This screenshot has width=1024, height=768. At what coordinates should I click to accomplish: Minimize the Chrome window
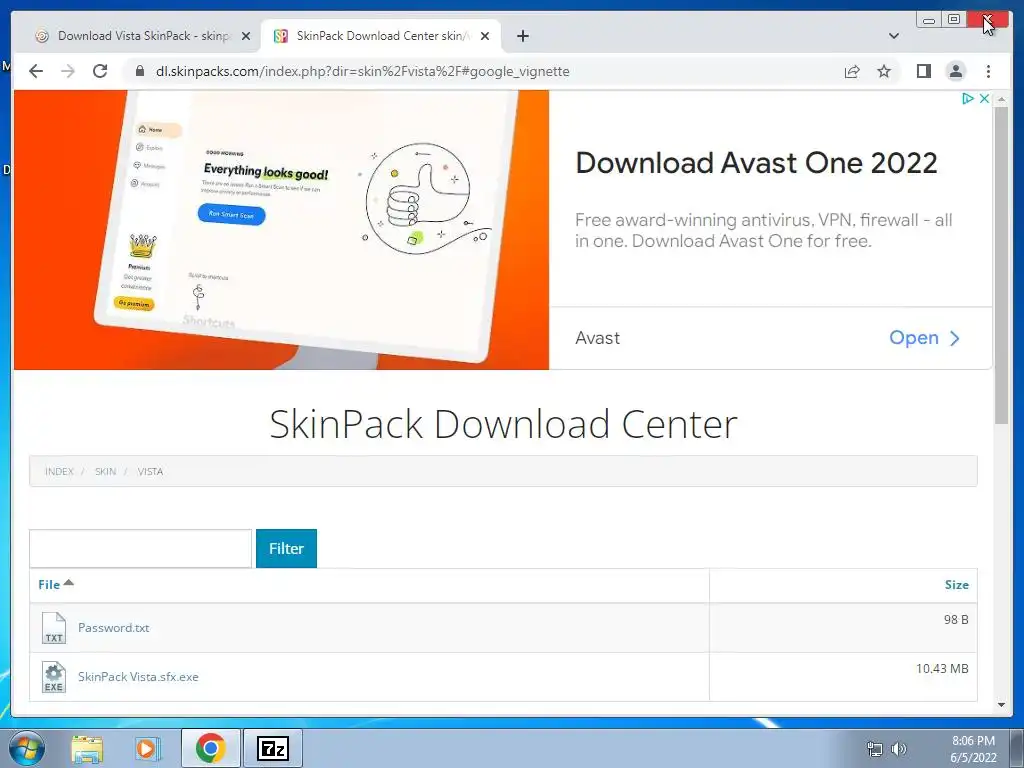click(928, 20)
